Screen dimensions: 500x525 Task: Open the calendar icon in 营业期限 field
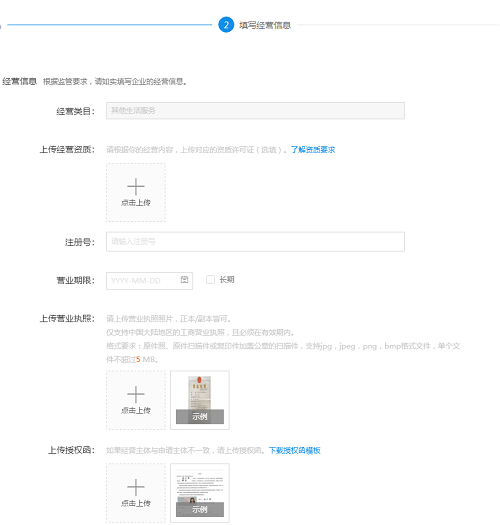pos(184,280)
